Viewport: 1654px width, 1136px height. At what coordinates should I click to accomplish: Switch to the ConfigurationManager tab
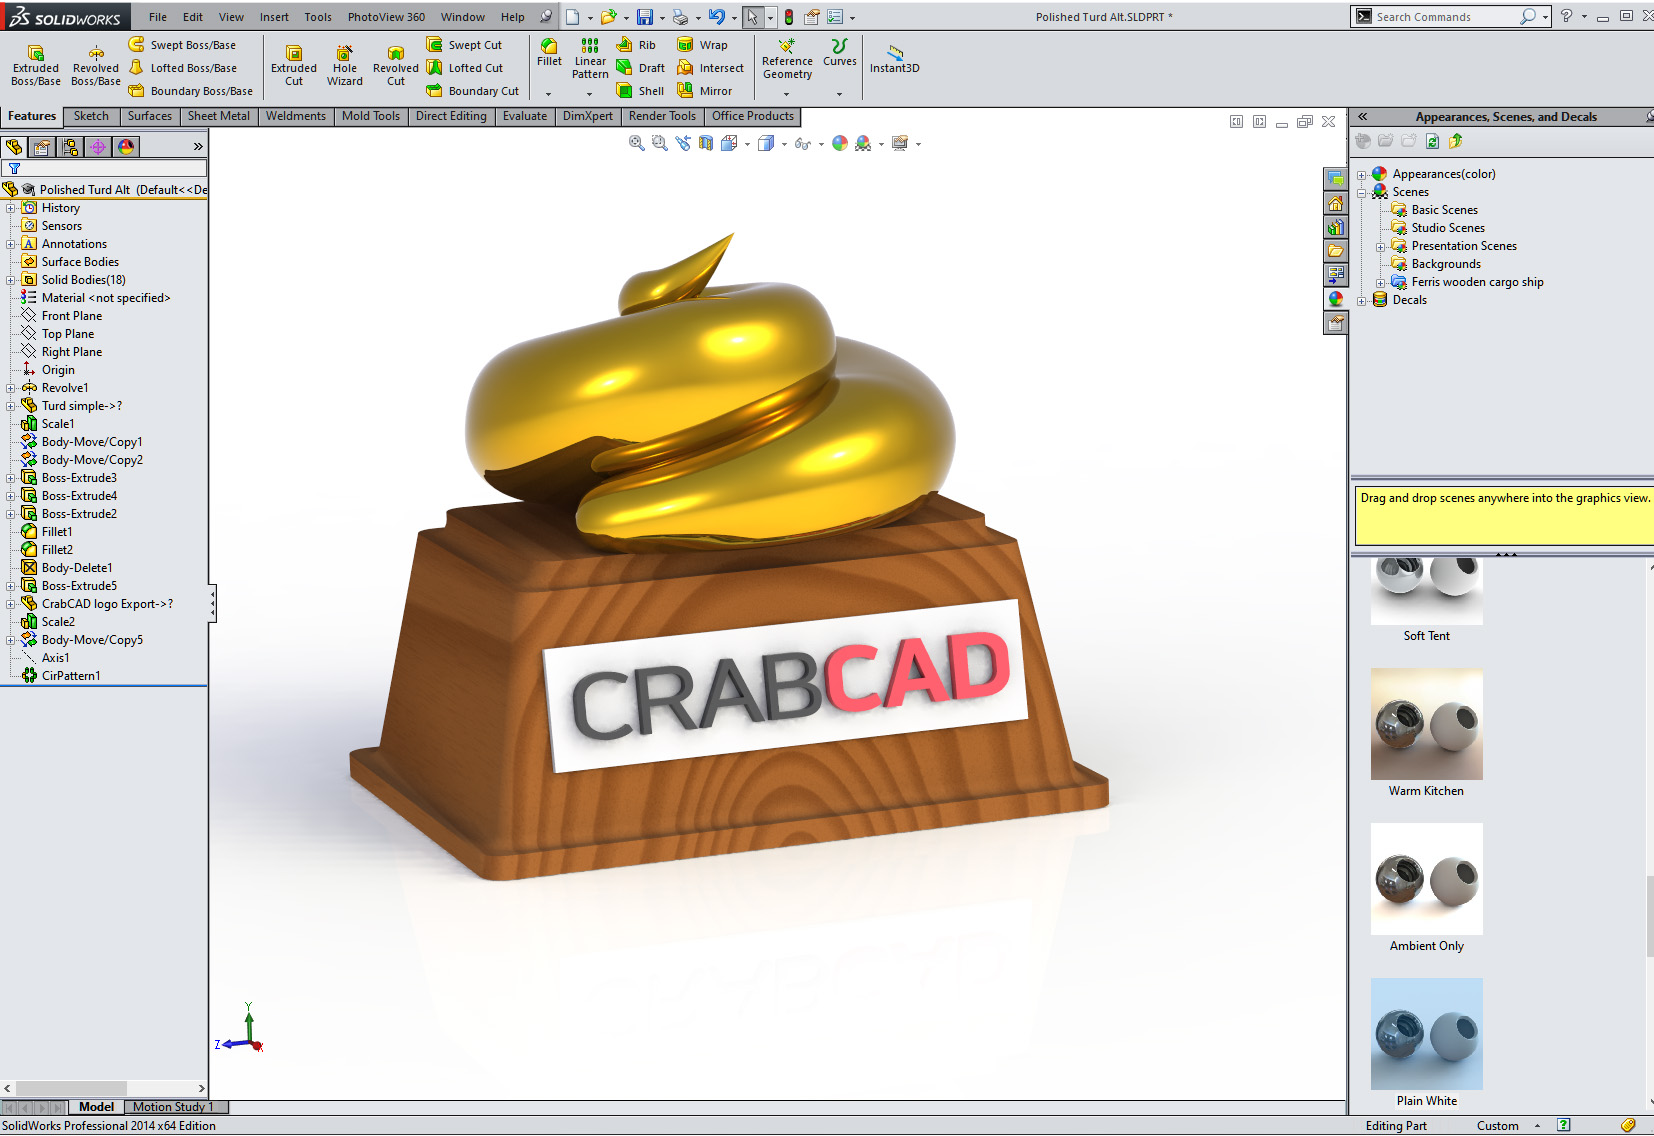pos(70,147)
